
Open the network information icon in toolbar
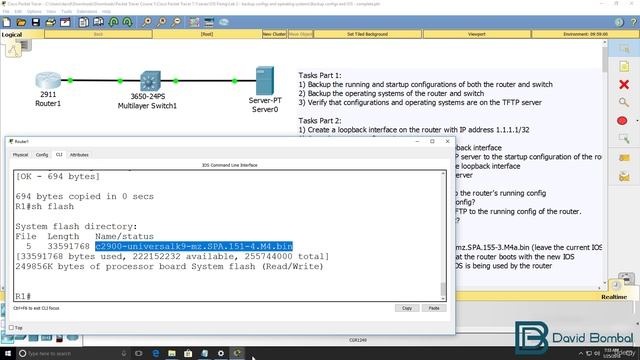click(619, 22)
